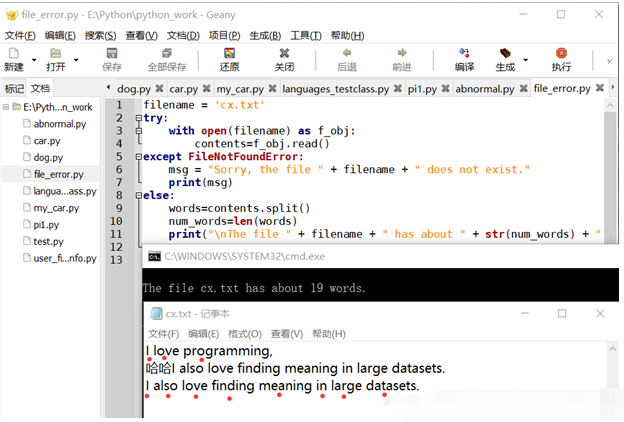The width and height of the screenshot is (624, 422).
Task: Select pi1.py in the document tree
Action: (46, 225)
